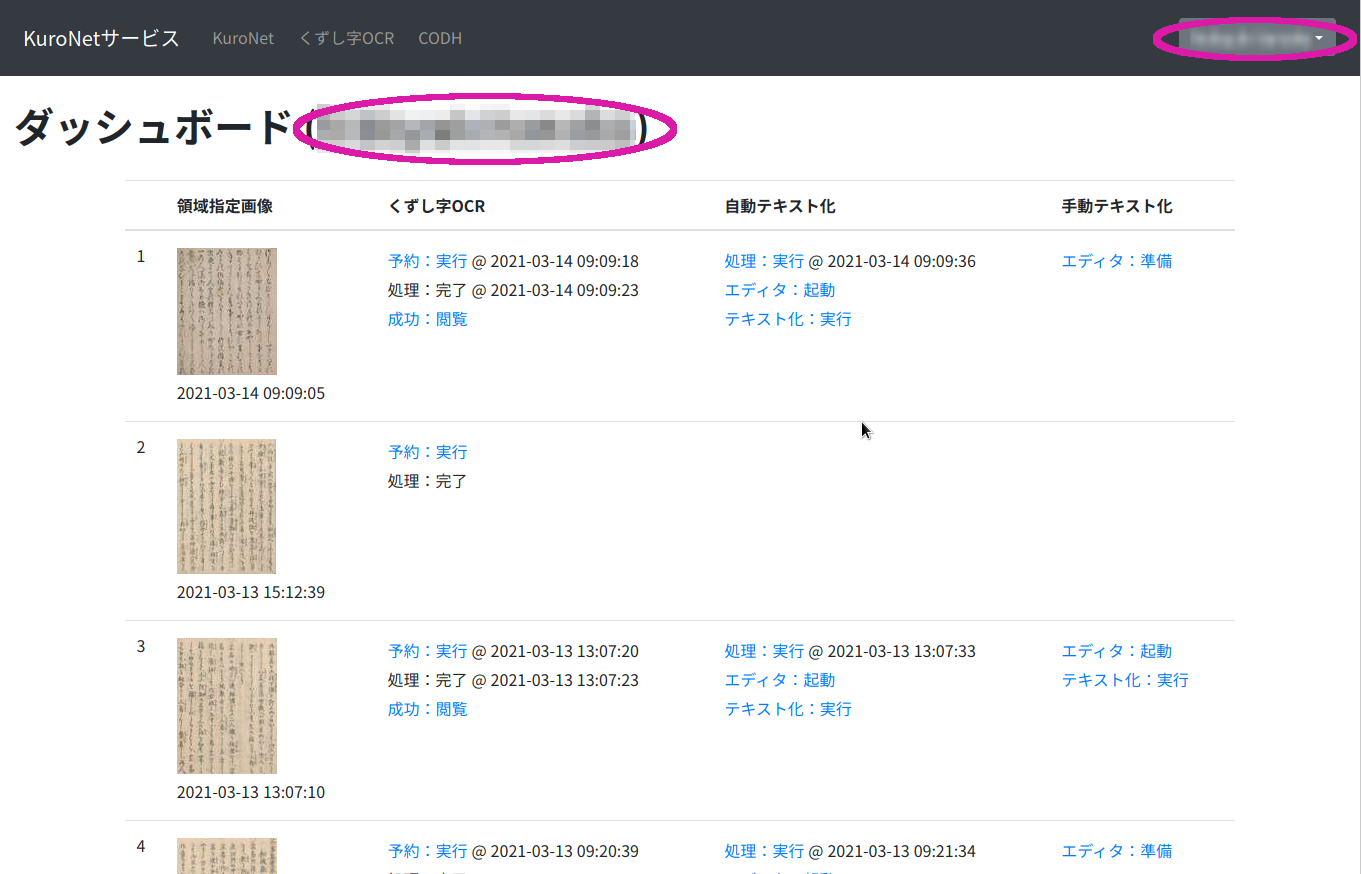This screenshot has width=1361, height=874.
Task: Open the KuroNetサービス brand link
Action: click(x=101, y=38)
